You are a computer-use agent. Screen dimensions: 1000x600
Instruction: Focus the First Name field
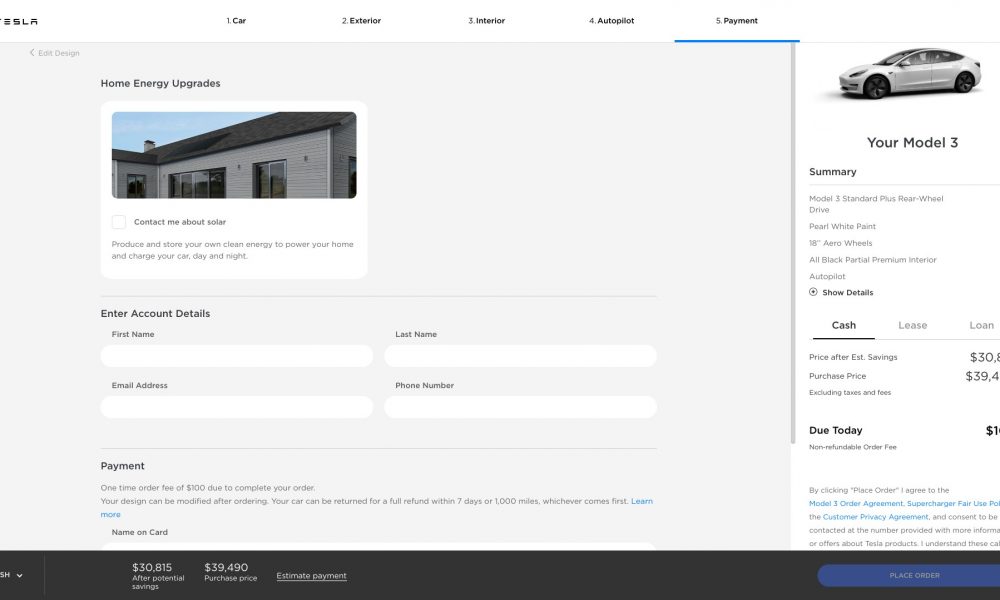click(237, 356)
